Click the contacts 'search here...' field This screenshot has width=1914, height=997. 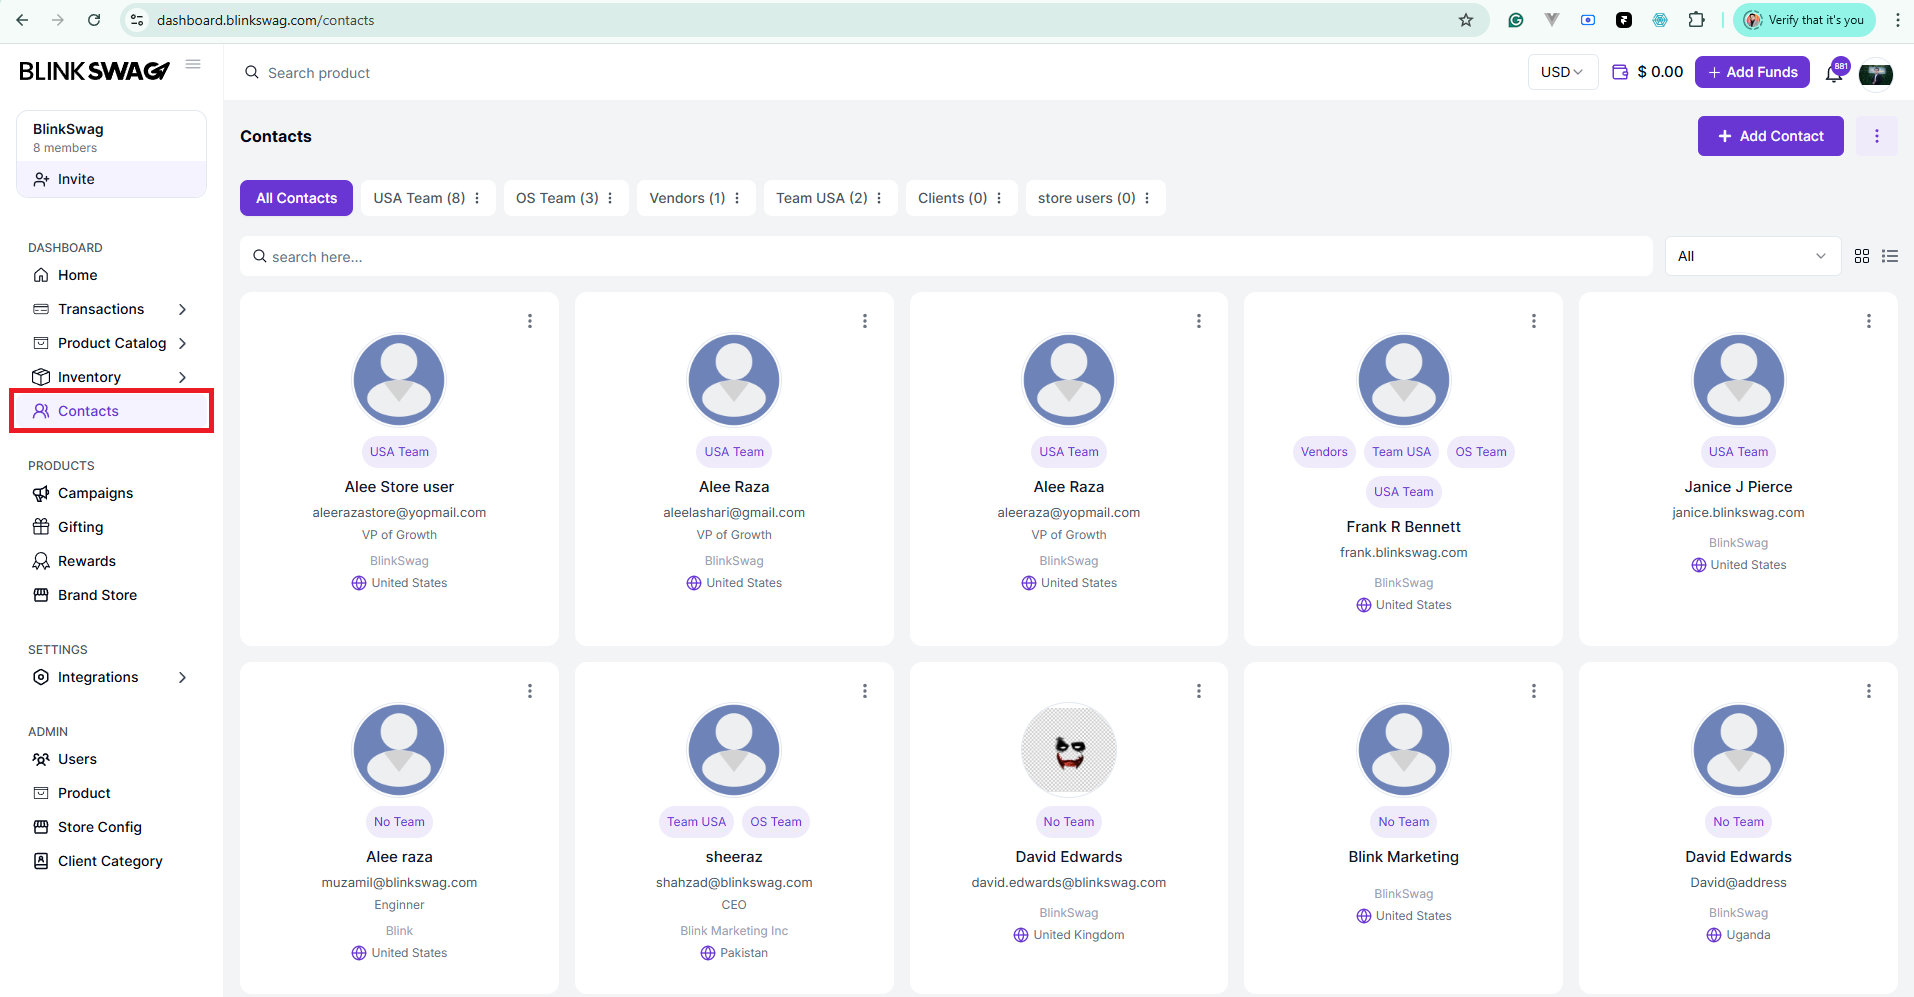pos(946,257)
